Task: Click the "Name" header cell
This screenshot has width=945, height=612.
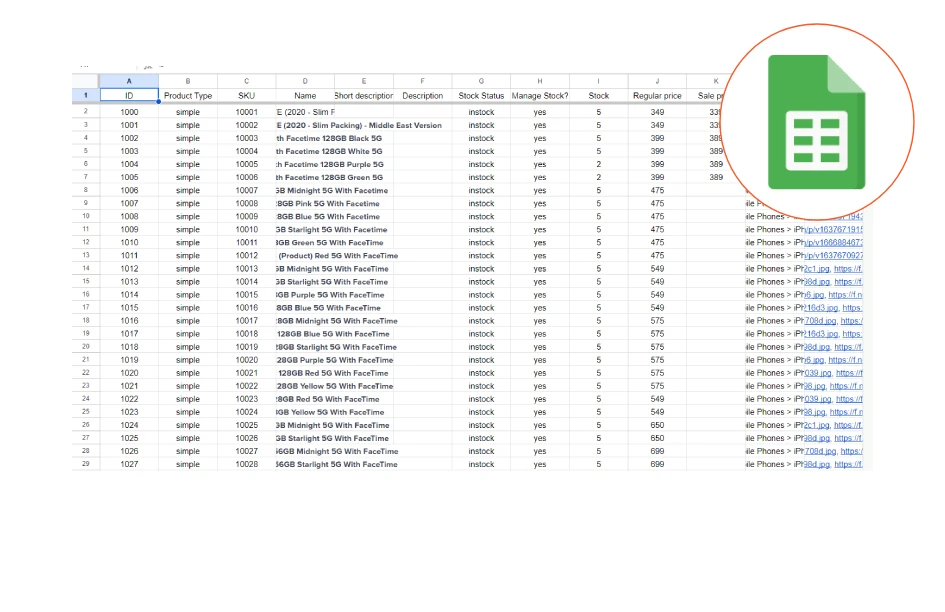Action: pyautogui.click(x=305, y=95)
